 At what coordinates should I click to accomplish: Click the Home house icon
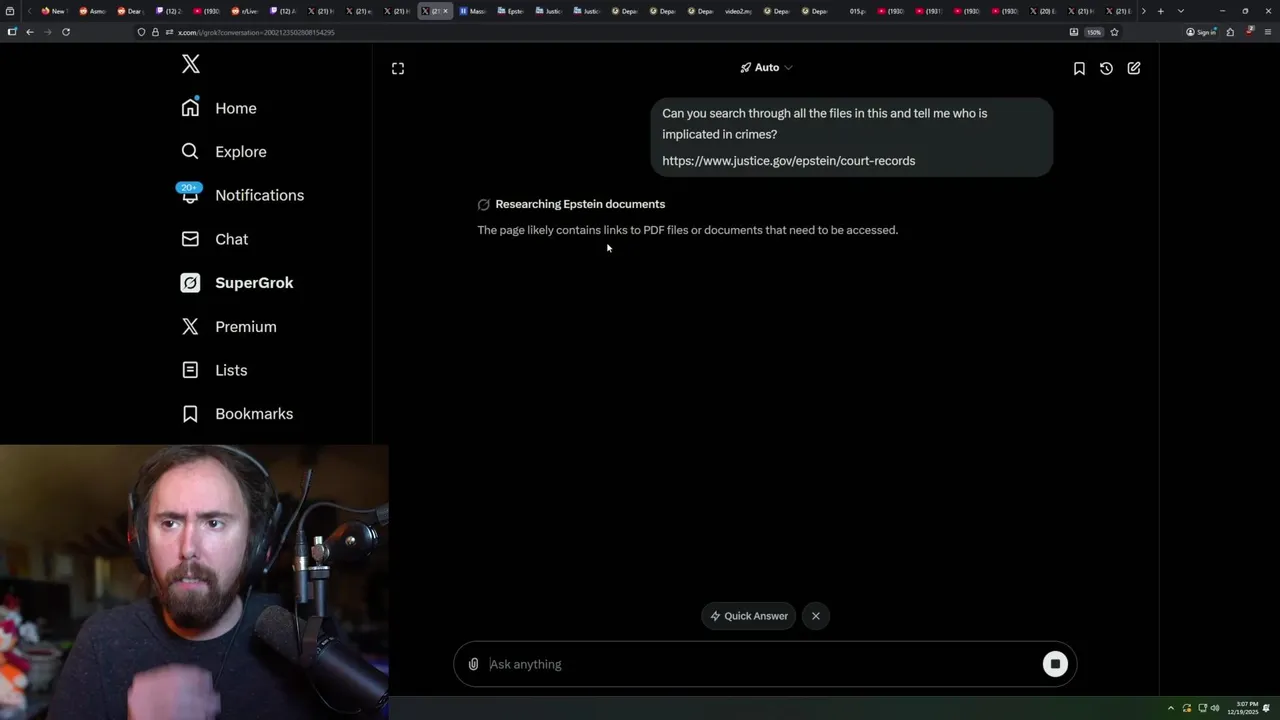pyautogui.click(x=190, y=108)
